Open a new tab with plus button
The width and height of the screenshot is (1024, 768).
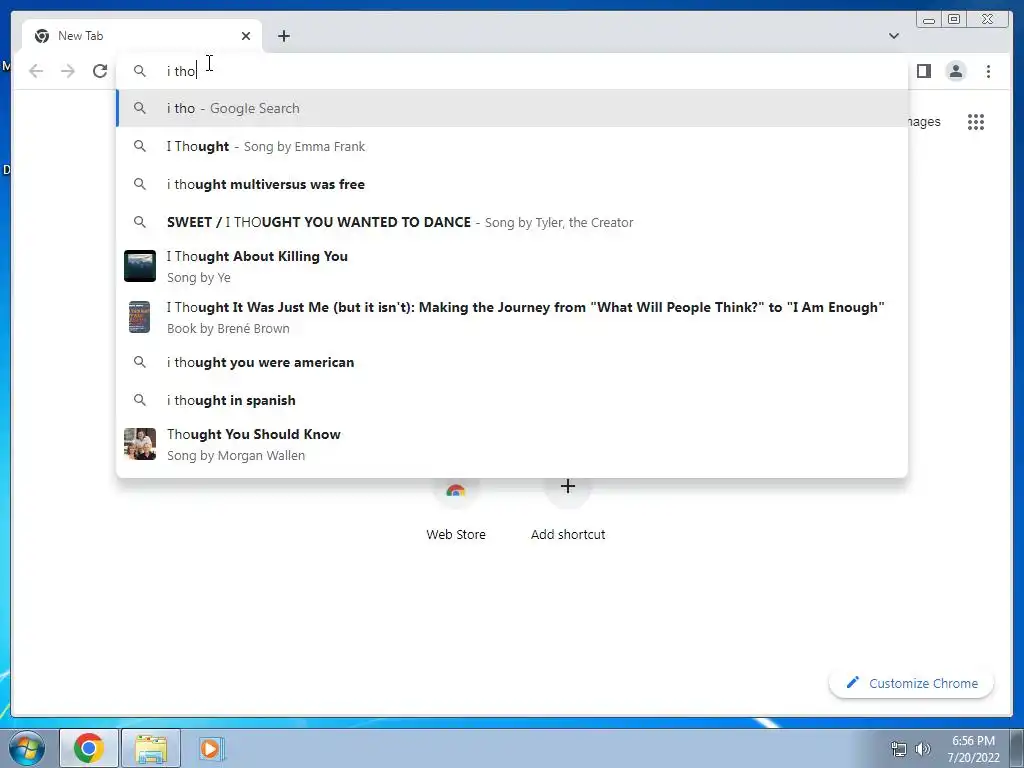[x=283, y=36]
